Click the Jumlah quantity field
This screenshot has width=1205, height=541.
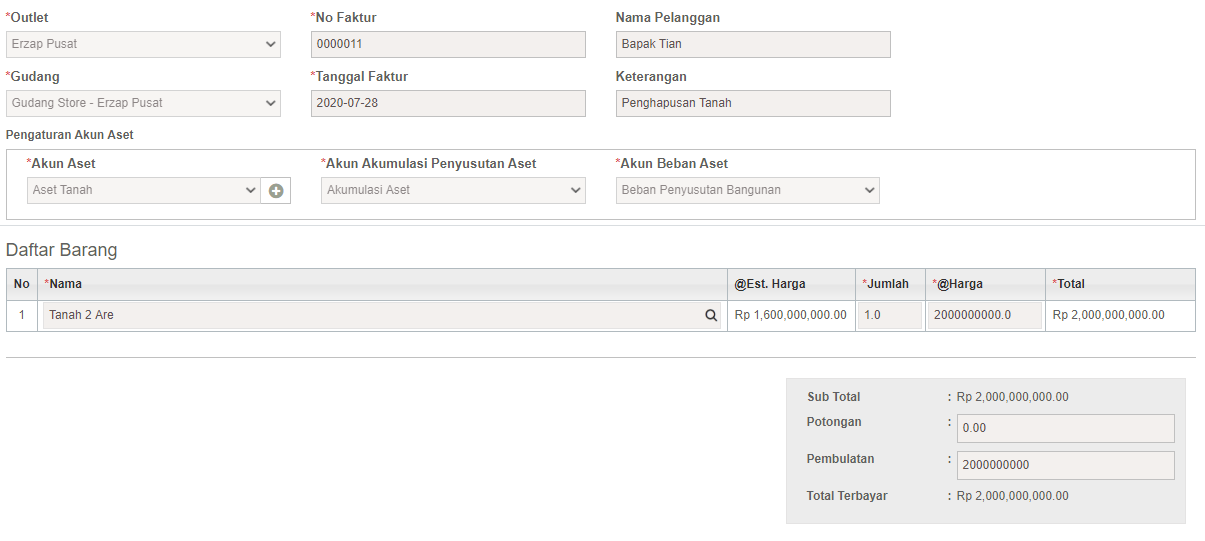[x=890, y=315]
